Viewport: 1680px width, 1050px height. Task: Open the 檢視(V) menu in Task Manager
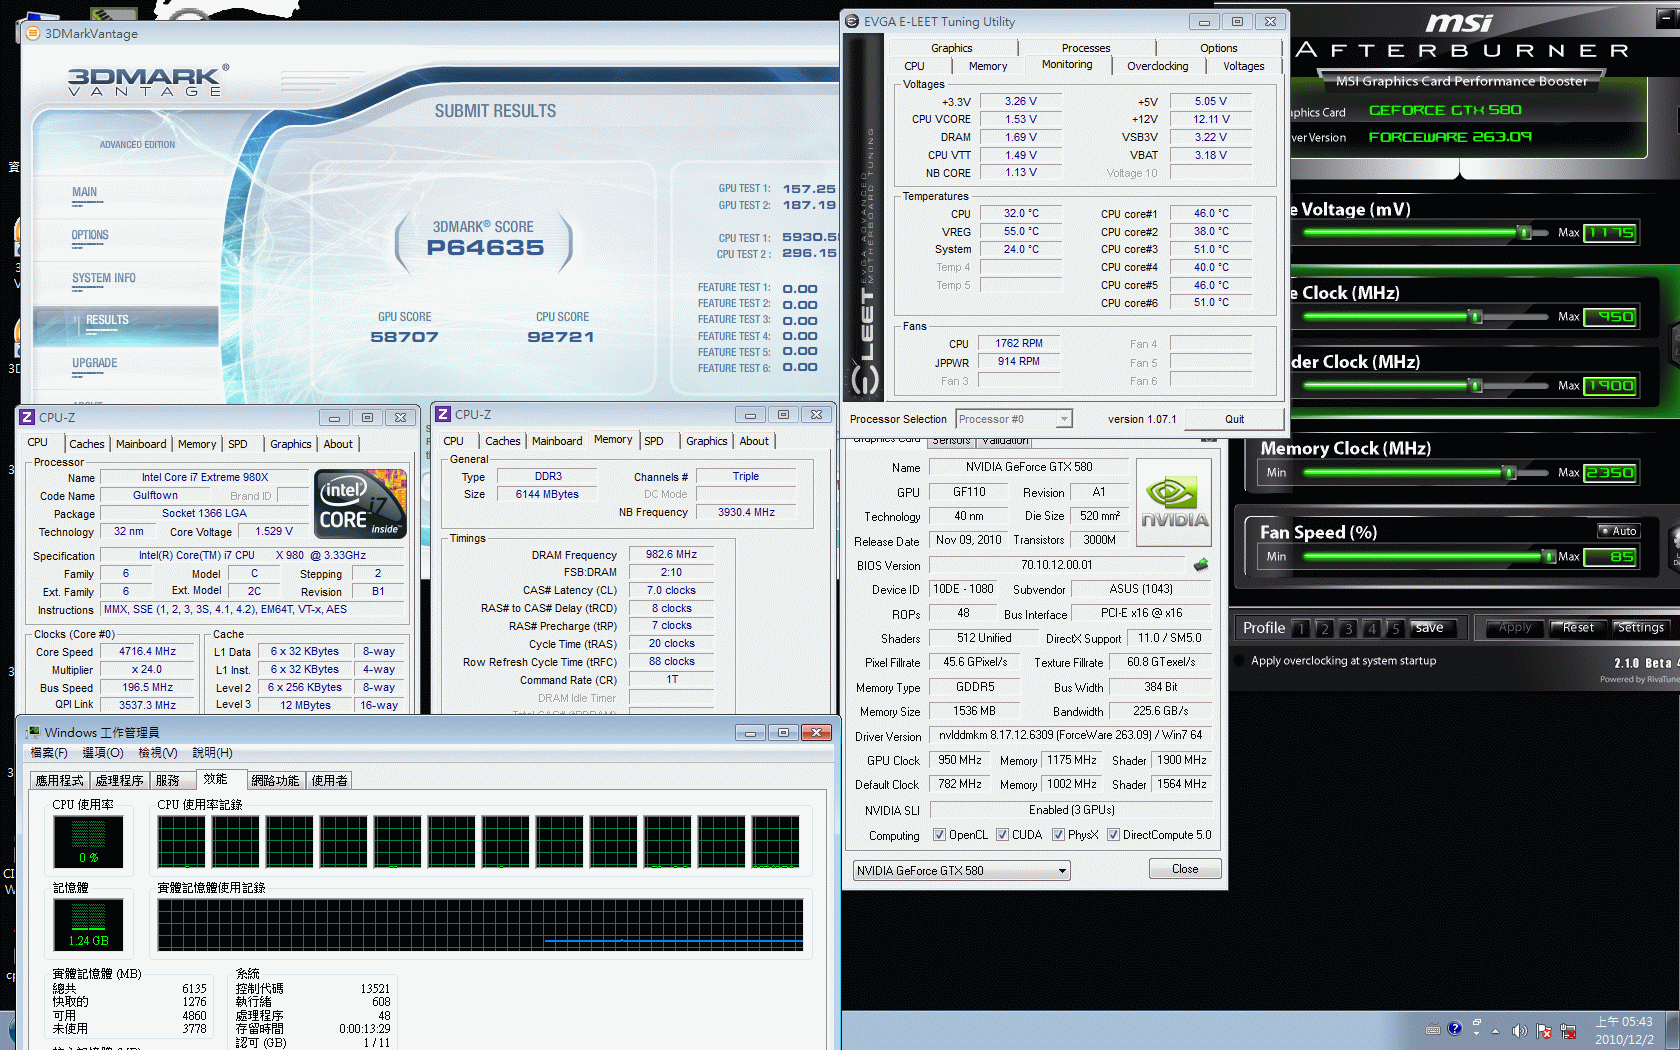(157, 753)
